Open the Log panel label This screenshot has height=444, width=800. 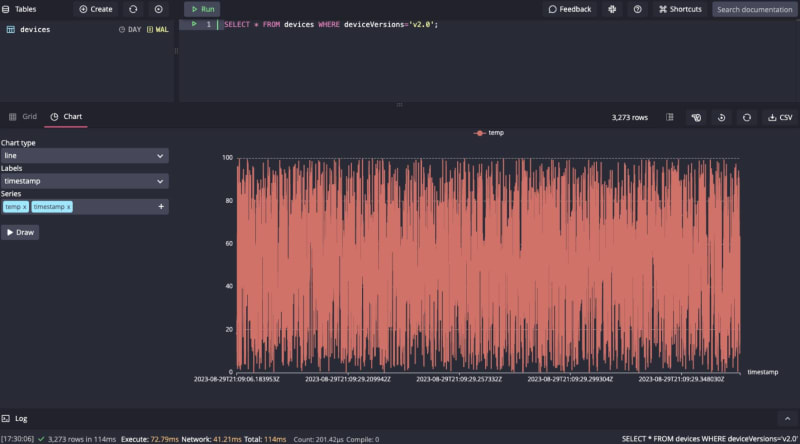21,418
